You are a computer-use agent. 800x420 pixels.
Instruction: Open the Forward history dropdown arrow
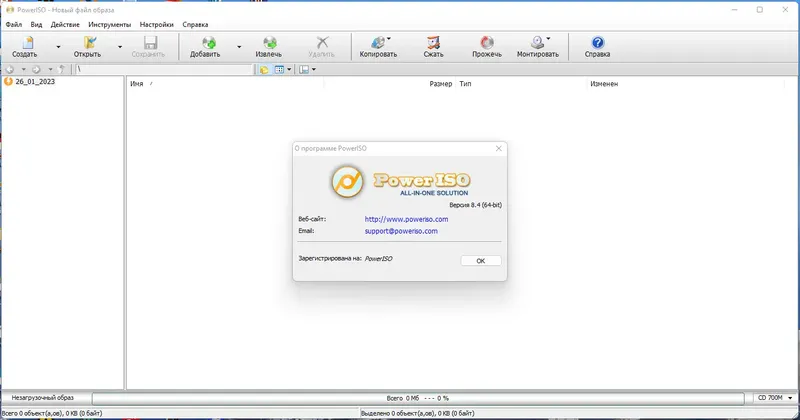(50, 69)
